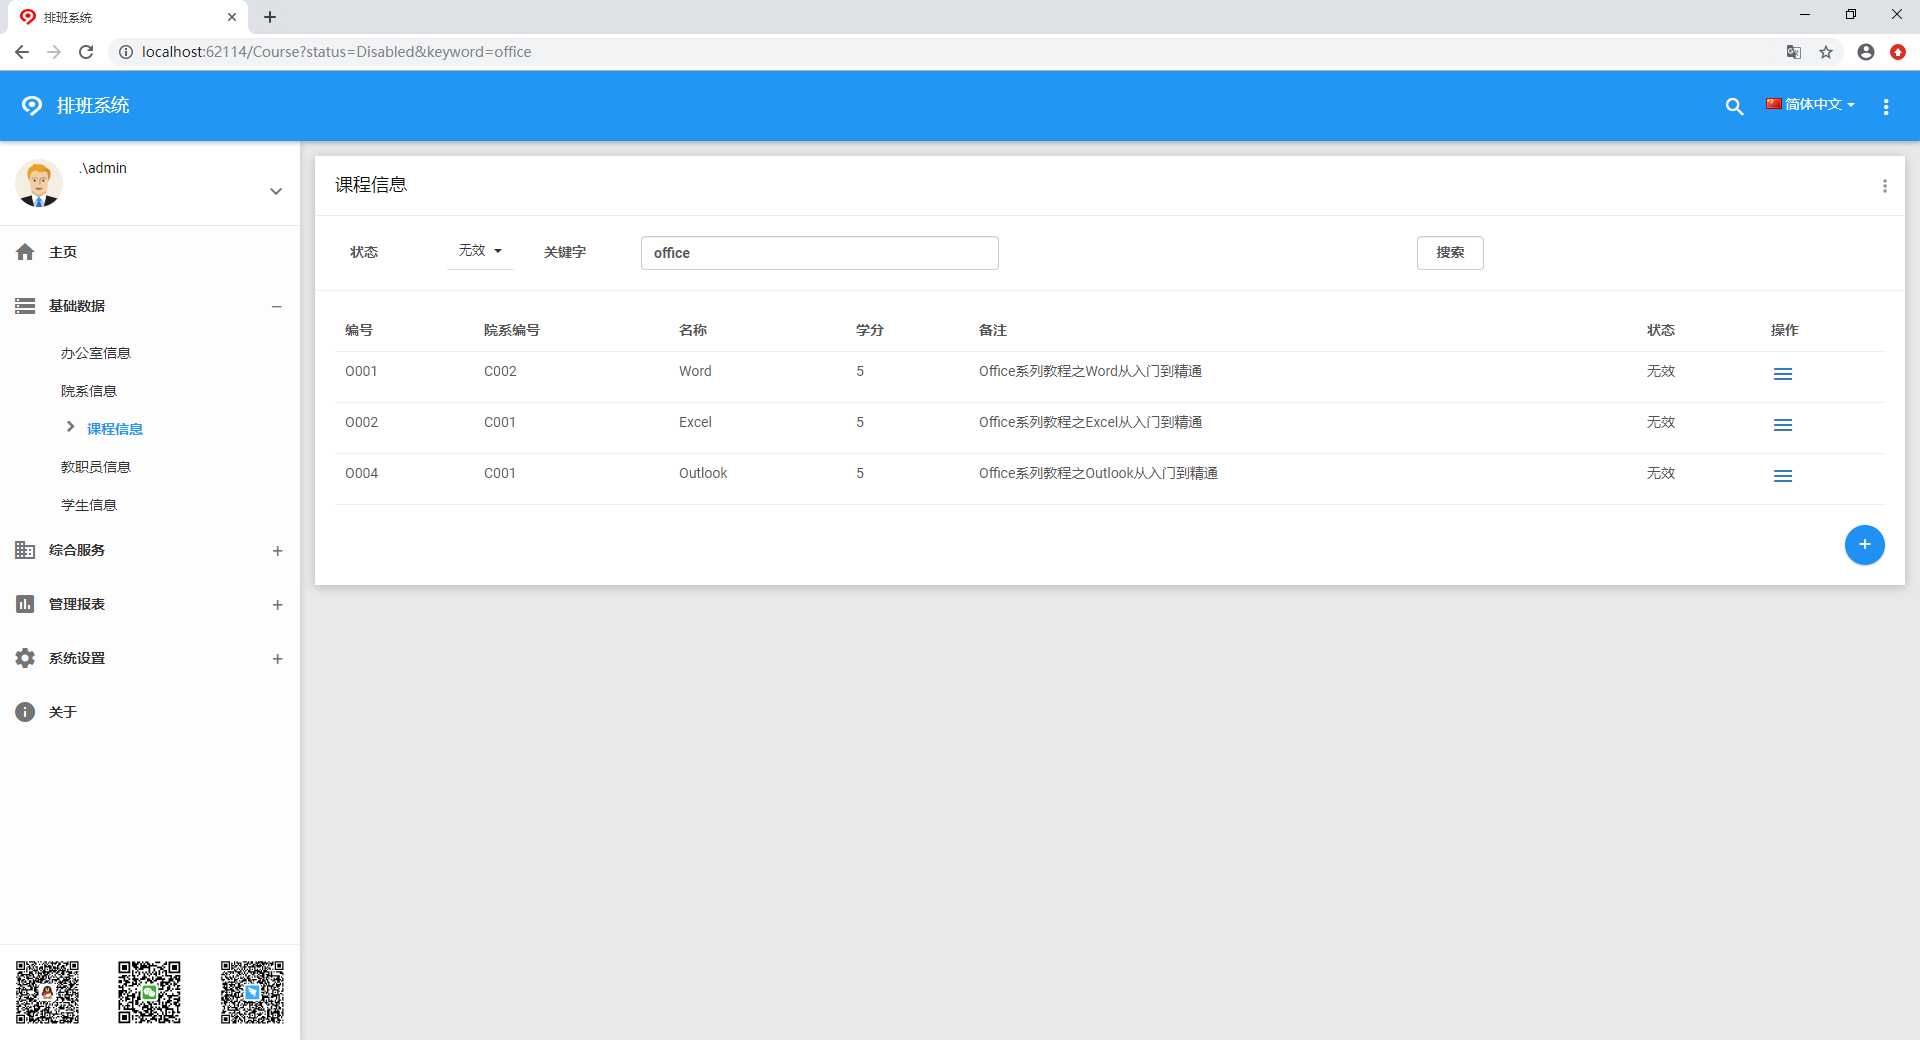Focus the keyword input containing office
The width and height of the screenshot is (1920, 1040).
tap(820, 253)
